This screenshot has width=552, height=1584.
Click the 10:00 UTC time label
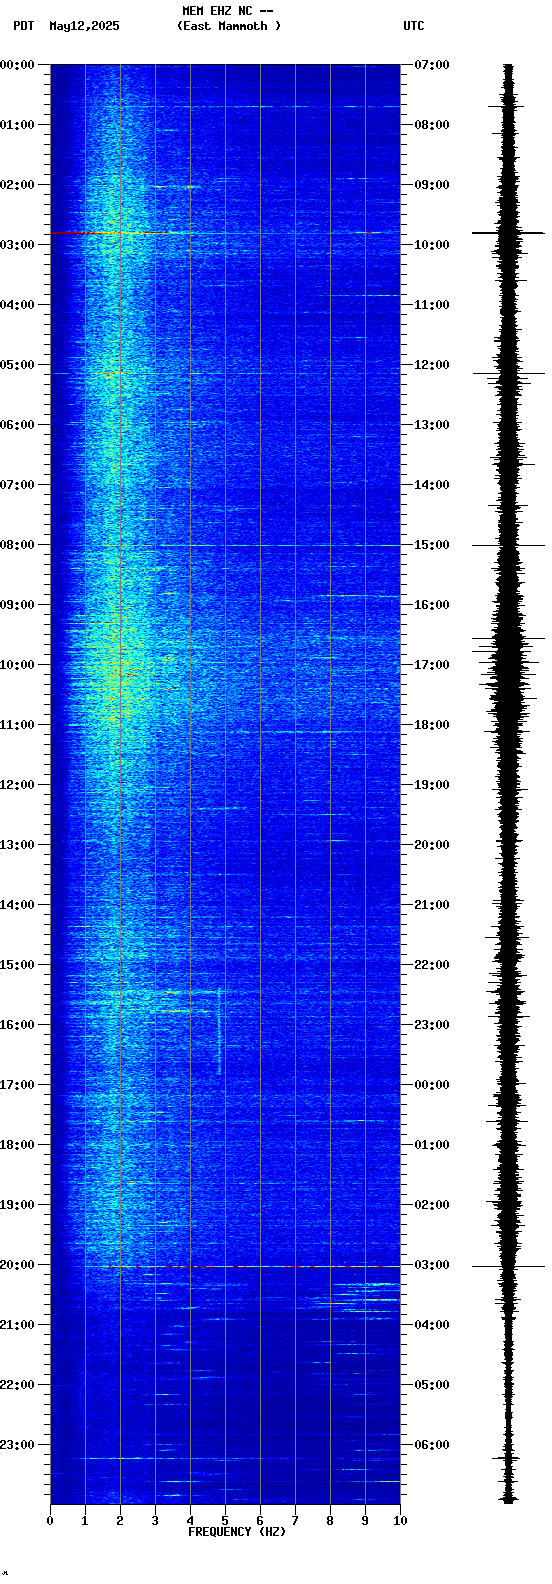(x=432, y=245)
